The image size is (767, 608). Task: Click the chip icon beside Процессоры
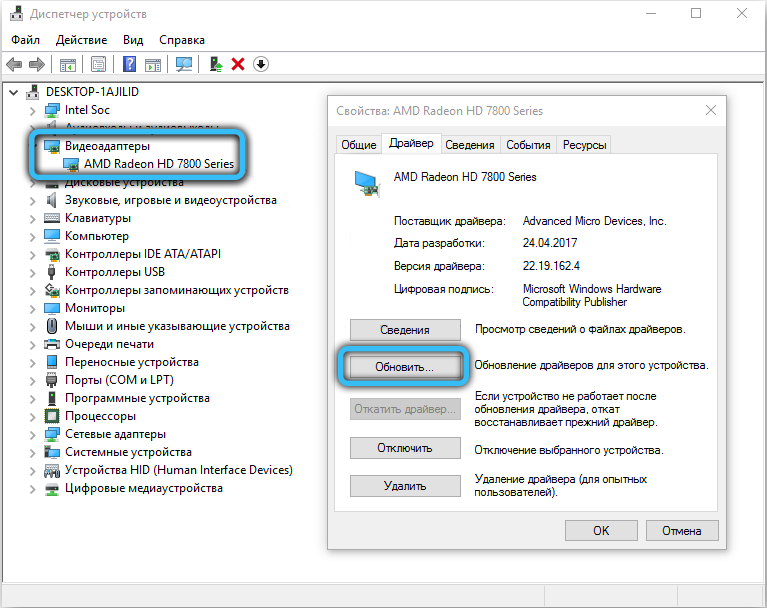point(52,416)
